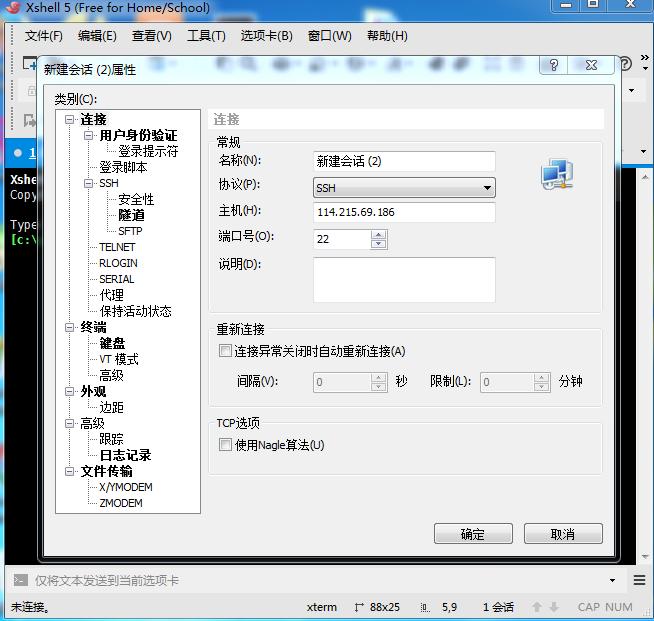This screenshot has height=621, width=654.
Task: Select SERIAL in the category tree
Action: pos(117,279)
